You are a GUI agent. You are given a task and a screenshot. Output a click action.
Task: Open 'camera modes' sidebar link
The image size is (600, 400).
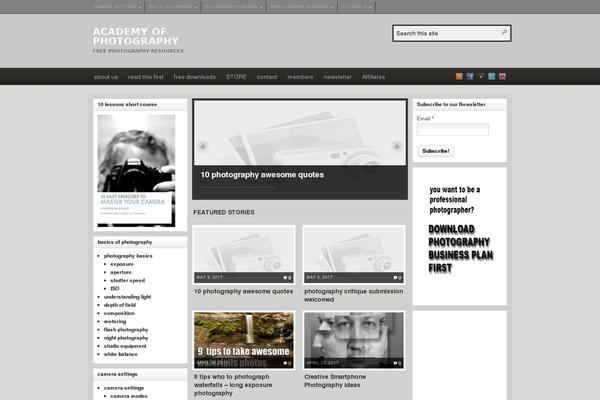pos(129,396)
